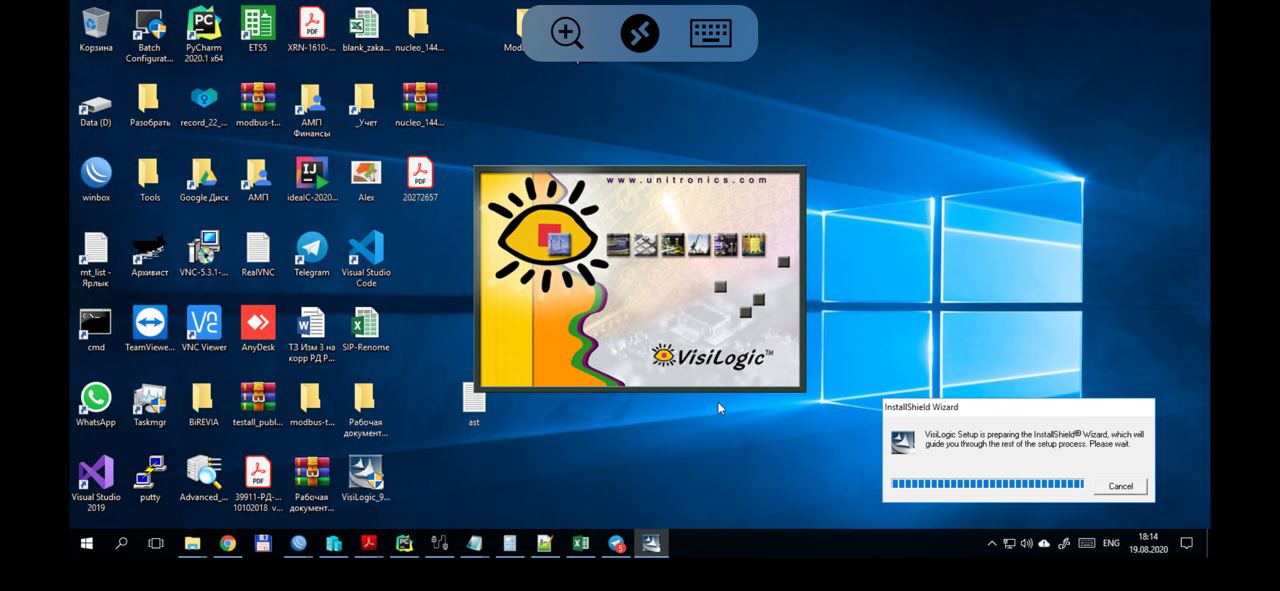Show the on-screen keyboard from remote toolbar
This screenshot has height=591, width=1280.
click(x=711, y=33)
